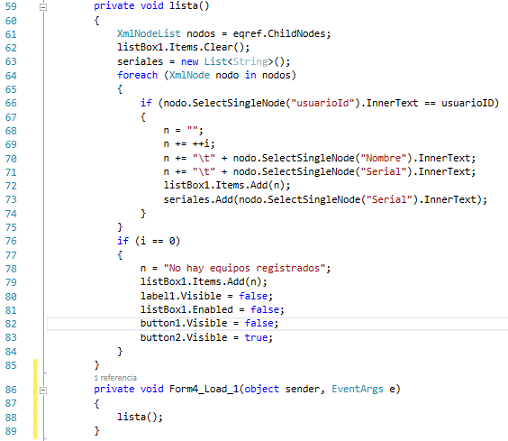Click the "Nombre" string on line 70
Image resolution: width=508 pixels, height=441 pixels.
[384, 158]
